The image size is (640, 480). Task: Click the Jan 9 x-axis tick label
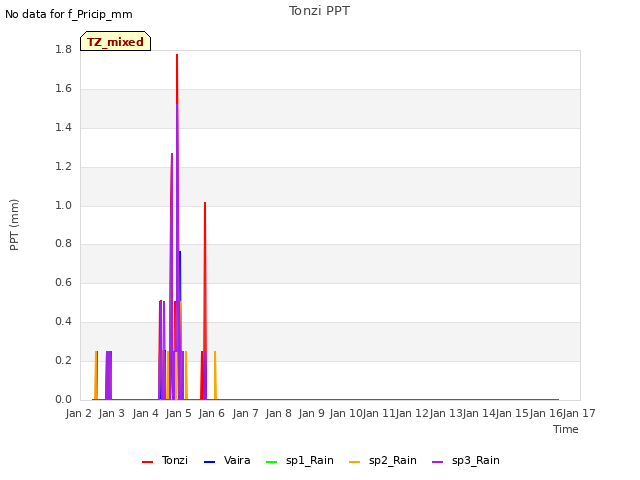click(311, 413)
